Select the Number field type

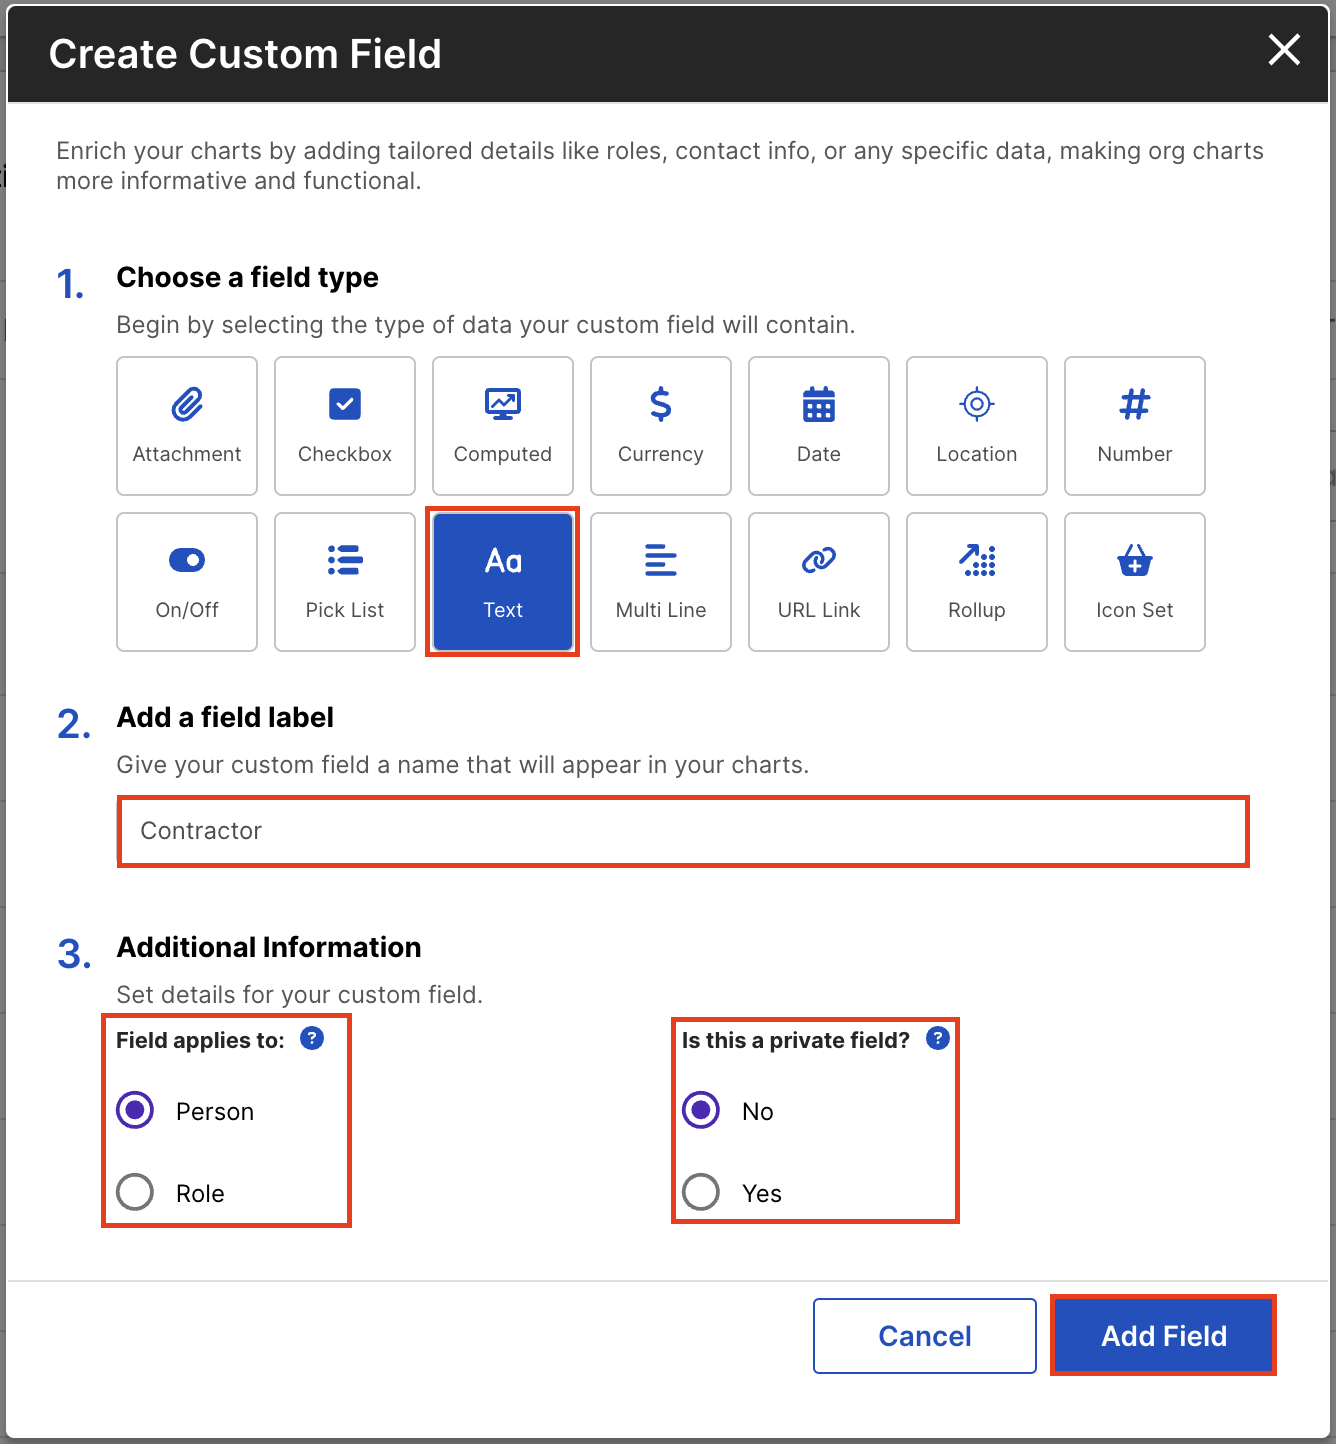(x=1134, y=425)
